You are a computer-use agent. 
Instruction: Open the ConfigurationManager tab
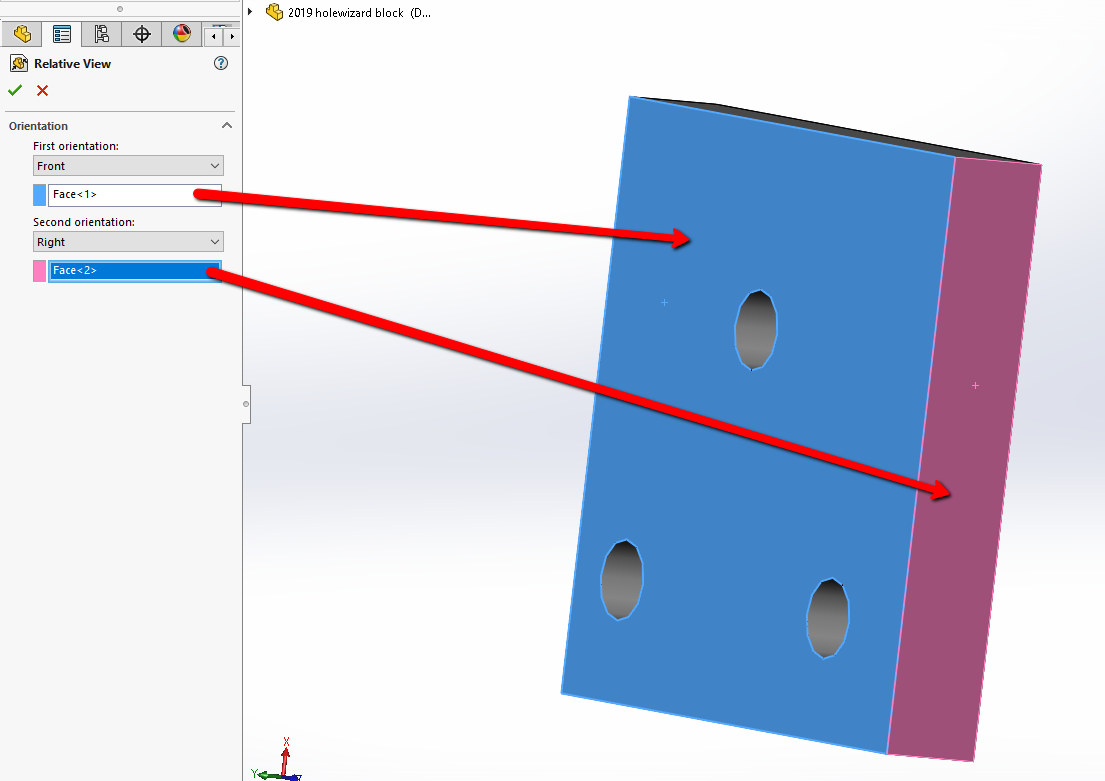coord(101,34)
